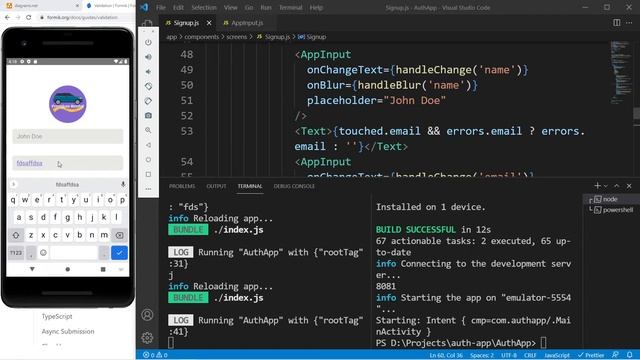Image resolution: width=640 pixels, height=360 pixels.
Task: Click 'Spaces: 2' indentation in status bar
Action: tap(482, 355)
